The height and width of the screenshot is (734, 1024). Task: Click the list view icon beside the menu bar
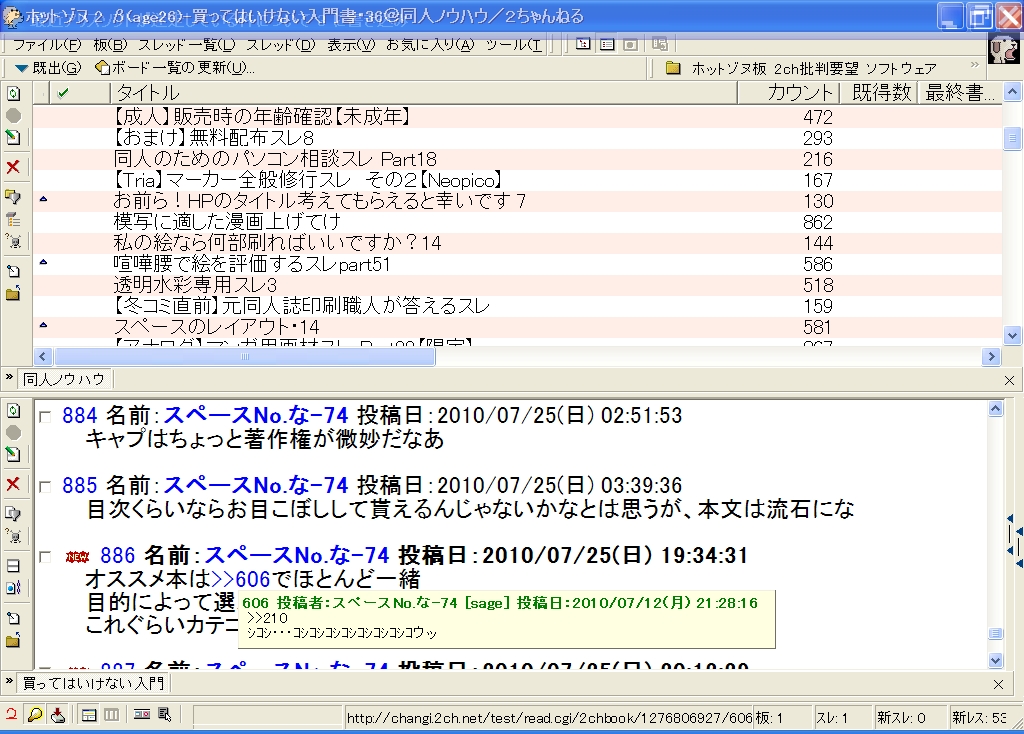(x=607, y=44)
